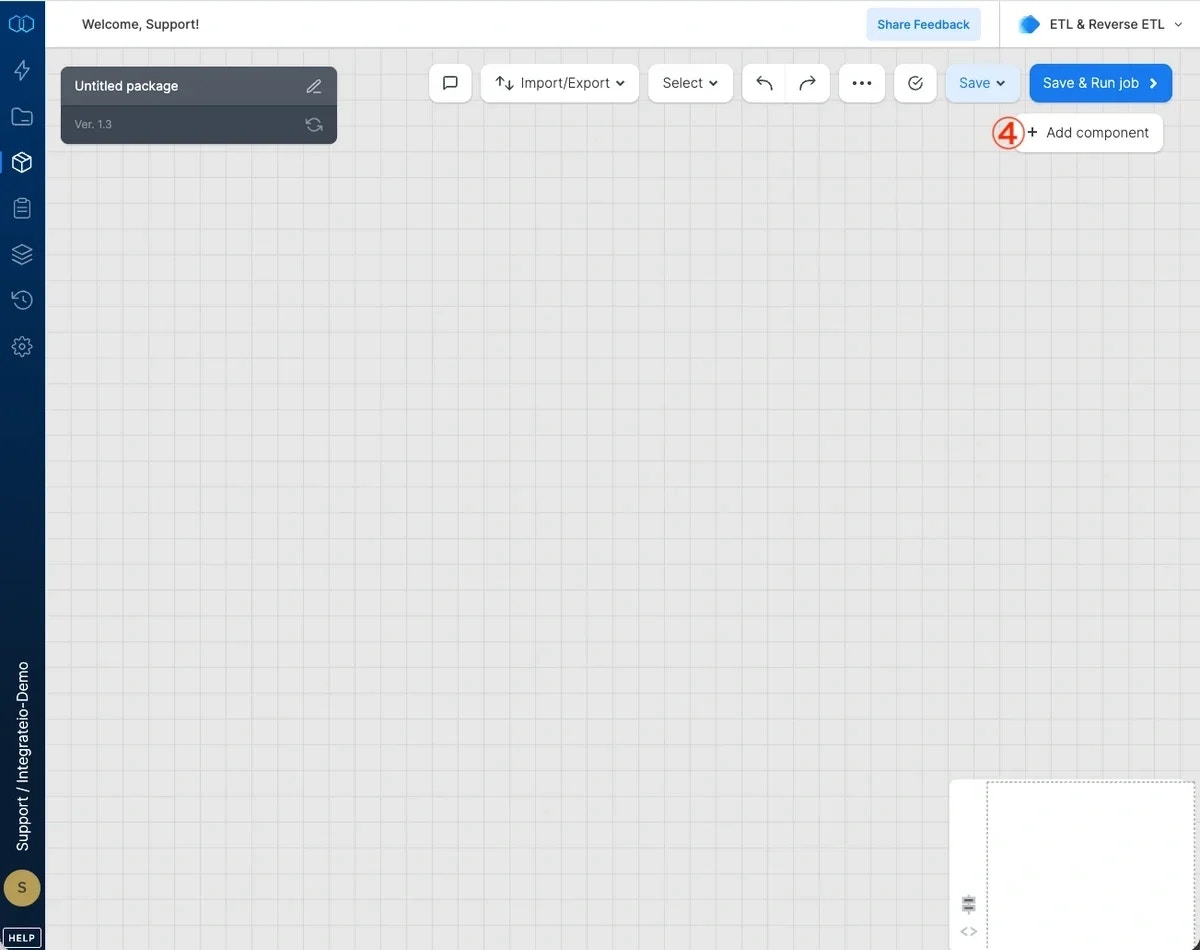This screenshot has height=950, width=1200.
Task: Open the activity lightning icon in sidebar
Action: point(22,70)
